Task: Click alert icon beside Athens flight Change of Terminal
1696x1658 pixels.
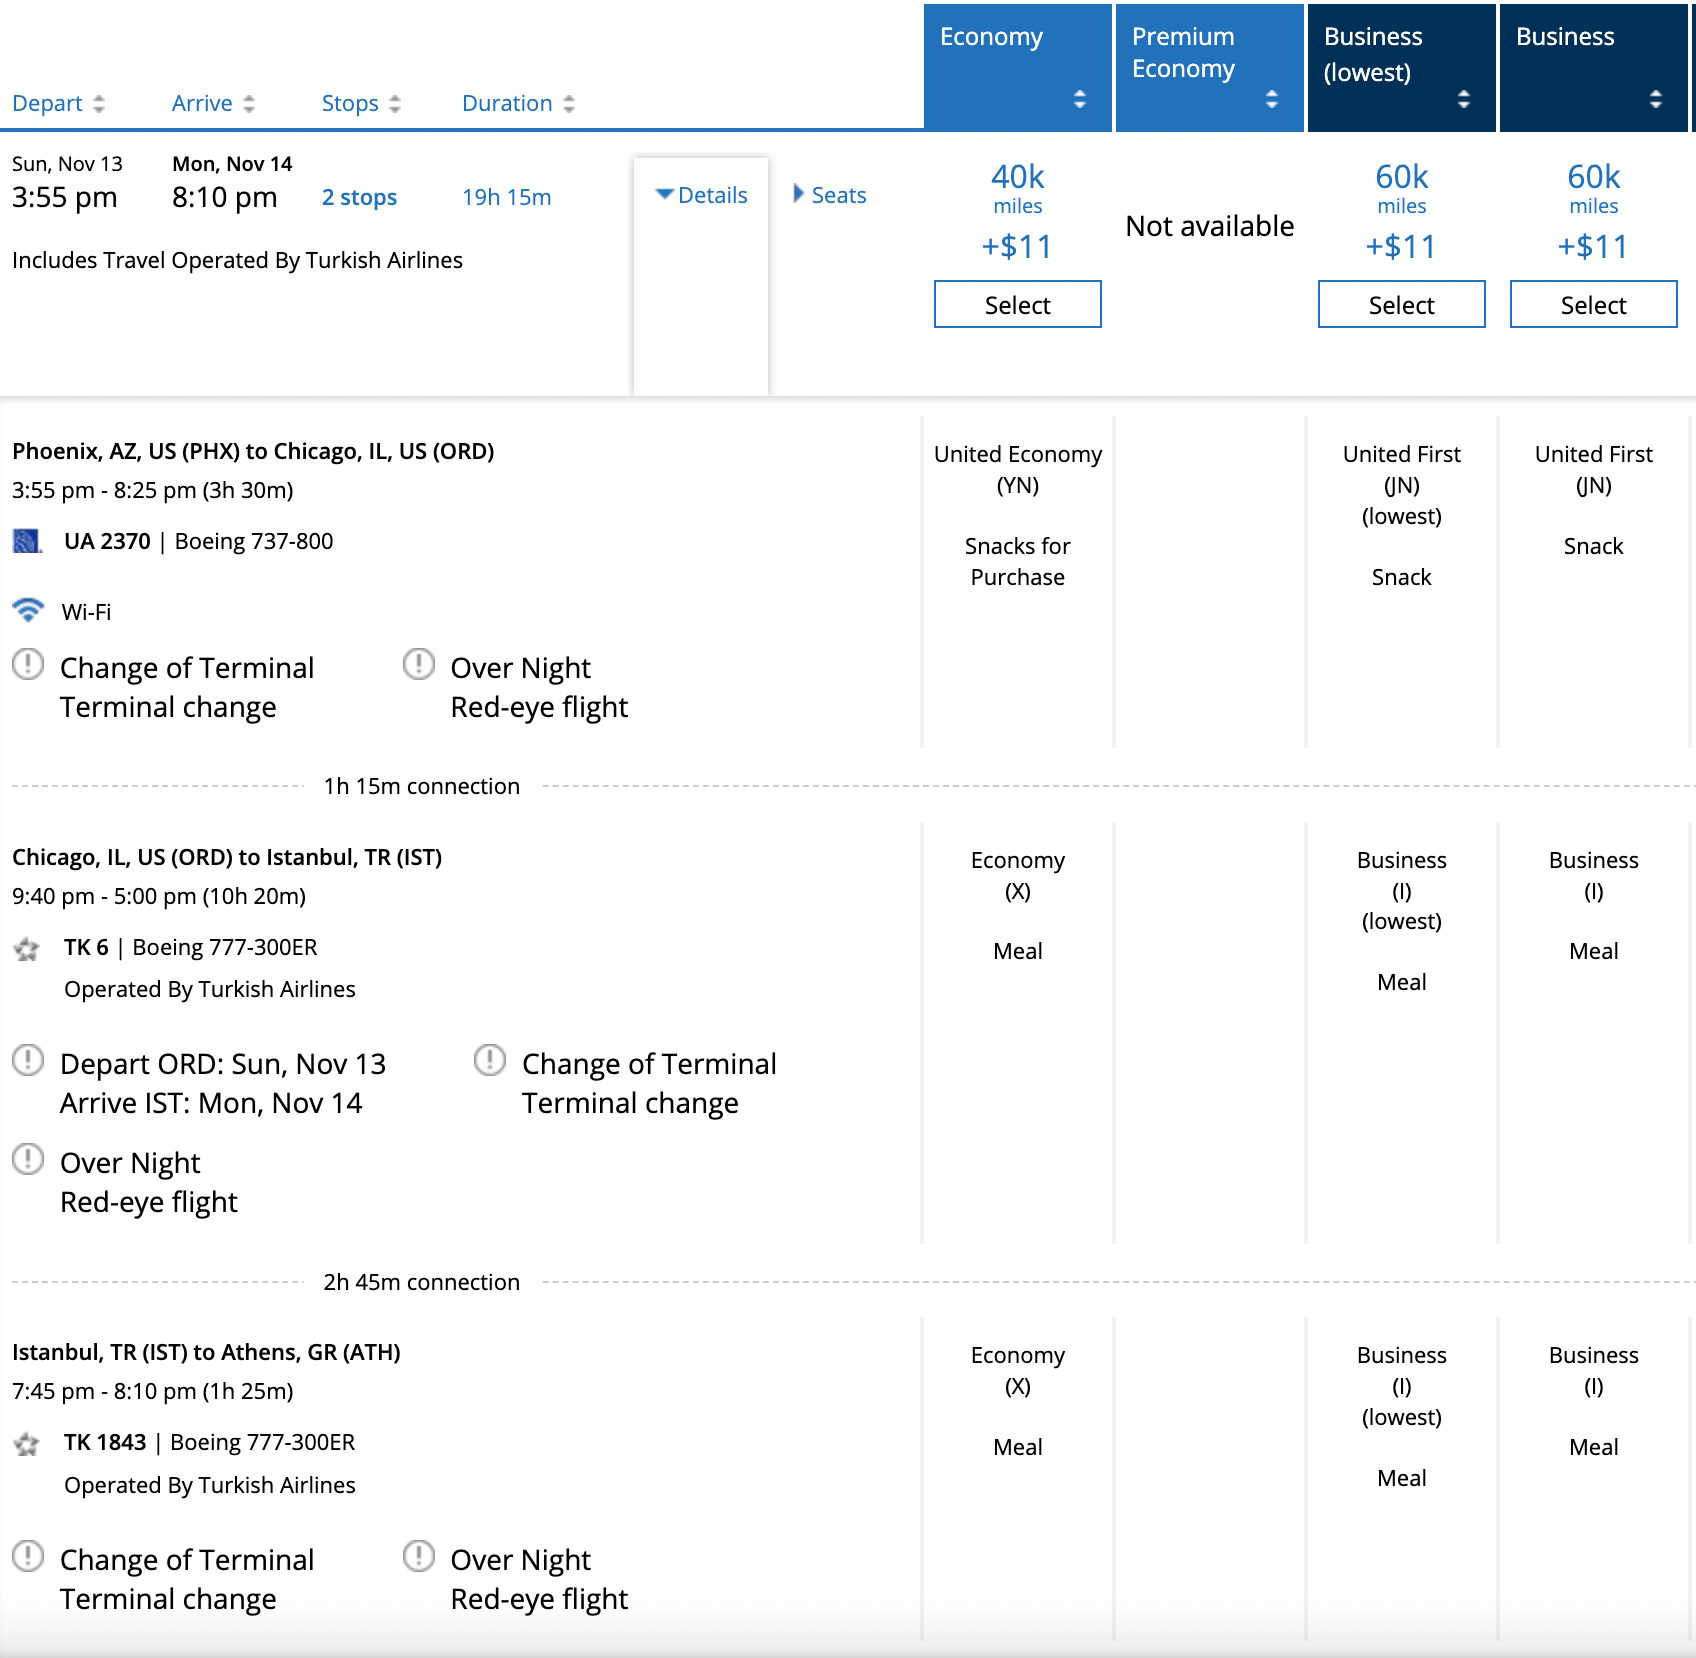Action: click(28, 1556)
